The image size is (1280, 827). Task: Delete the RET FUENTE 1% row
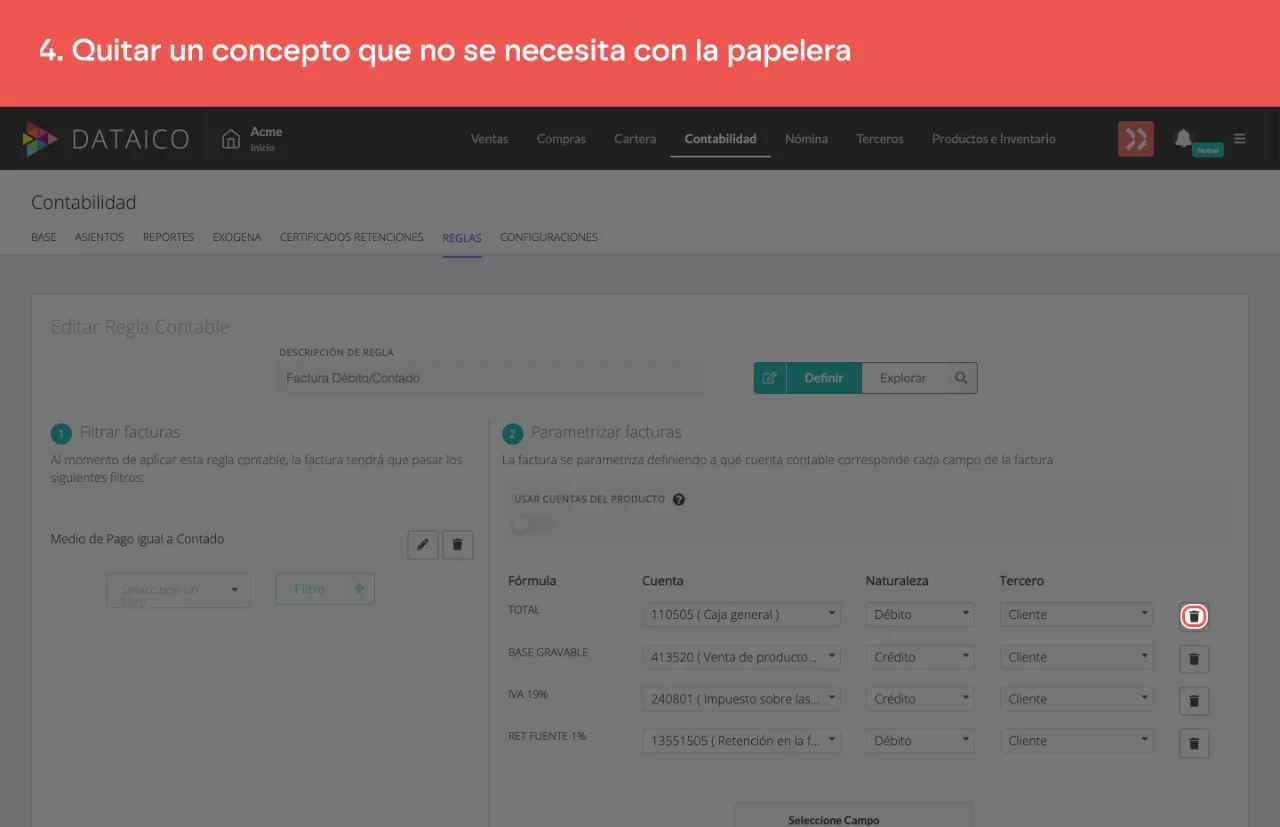pos(1194,743)
